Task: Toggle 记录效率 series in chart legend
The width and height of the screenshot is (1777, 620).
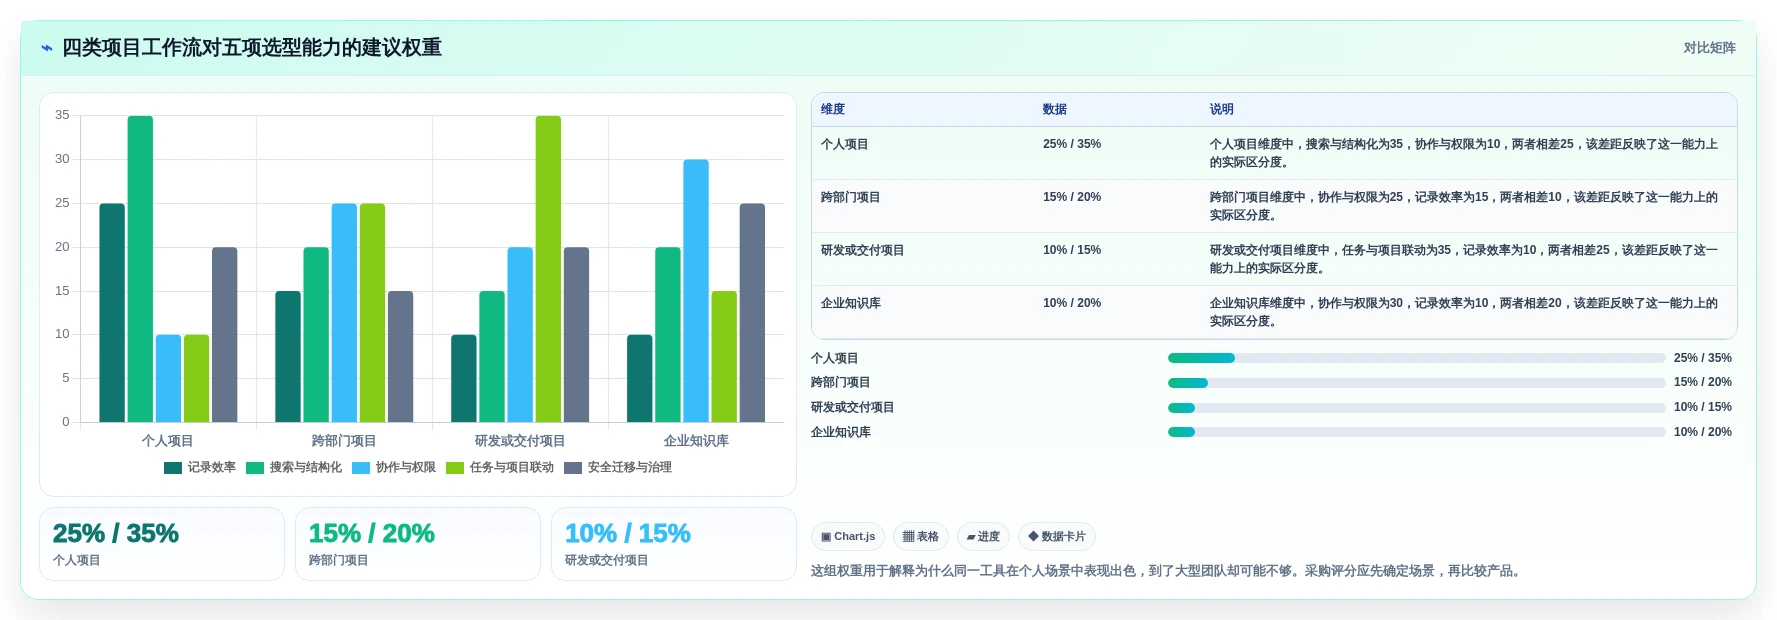Action: pyautogui.click(x=200, y=467)
